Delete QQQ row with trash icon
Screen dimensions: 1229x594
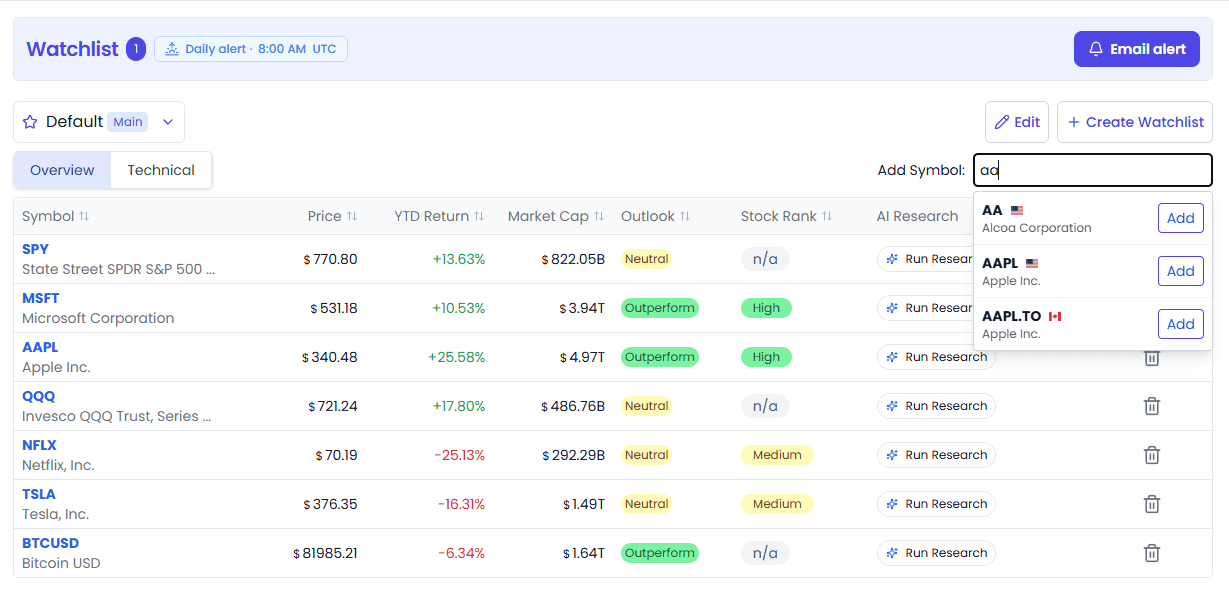1151,406
